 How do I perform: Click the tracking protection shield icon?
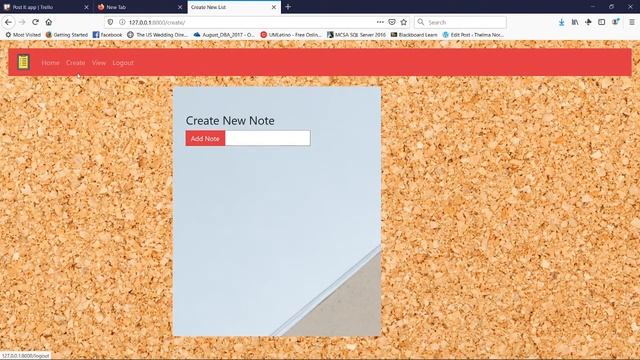pos(110,22)
